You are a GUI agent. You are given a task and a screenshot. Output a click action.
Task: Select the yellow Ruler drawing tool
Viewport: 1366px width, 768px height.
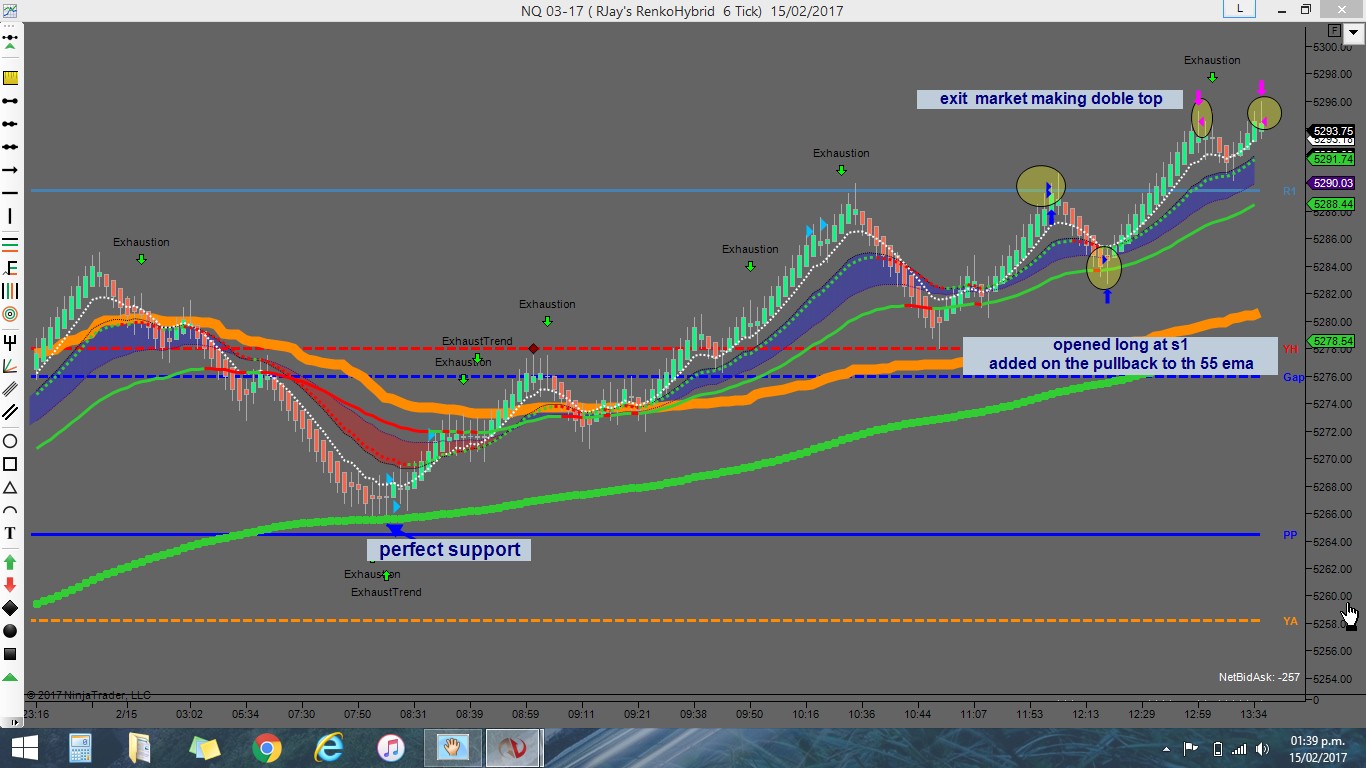tap(10, 78)
